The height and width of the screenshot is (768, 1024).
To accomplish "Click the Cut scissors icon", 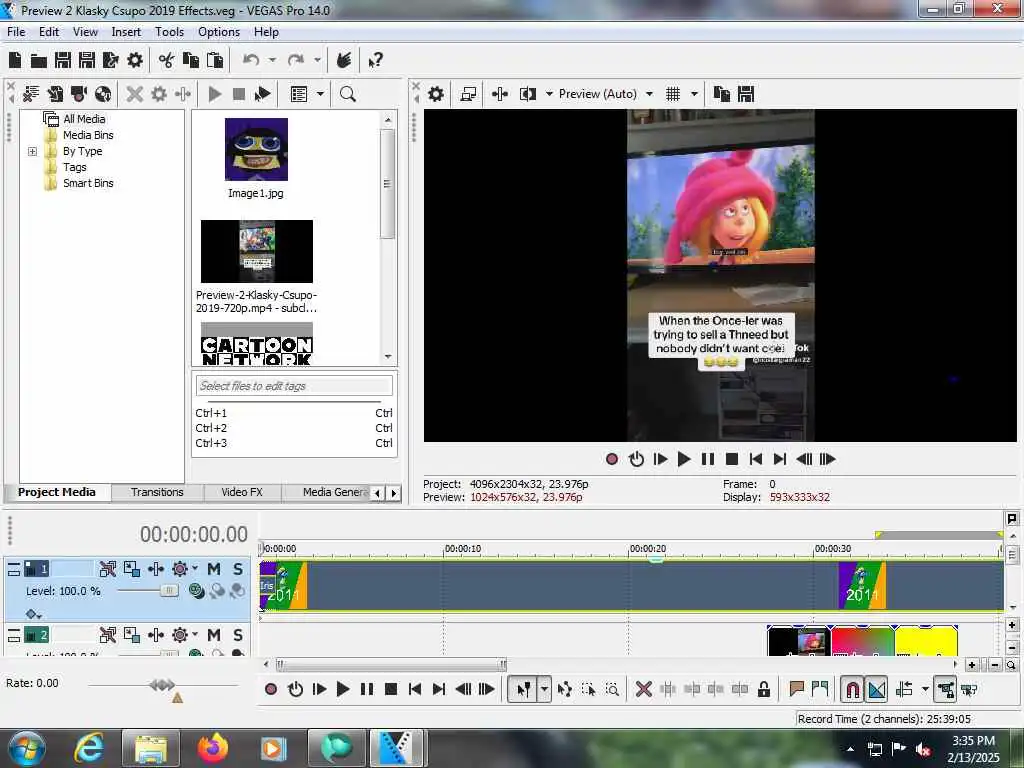I will (x=167, y=61).
